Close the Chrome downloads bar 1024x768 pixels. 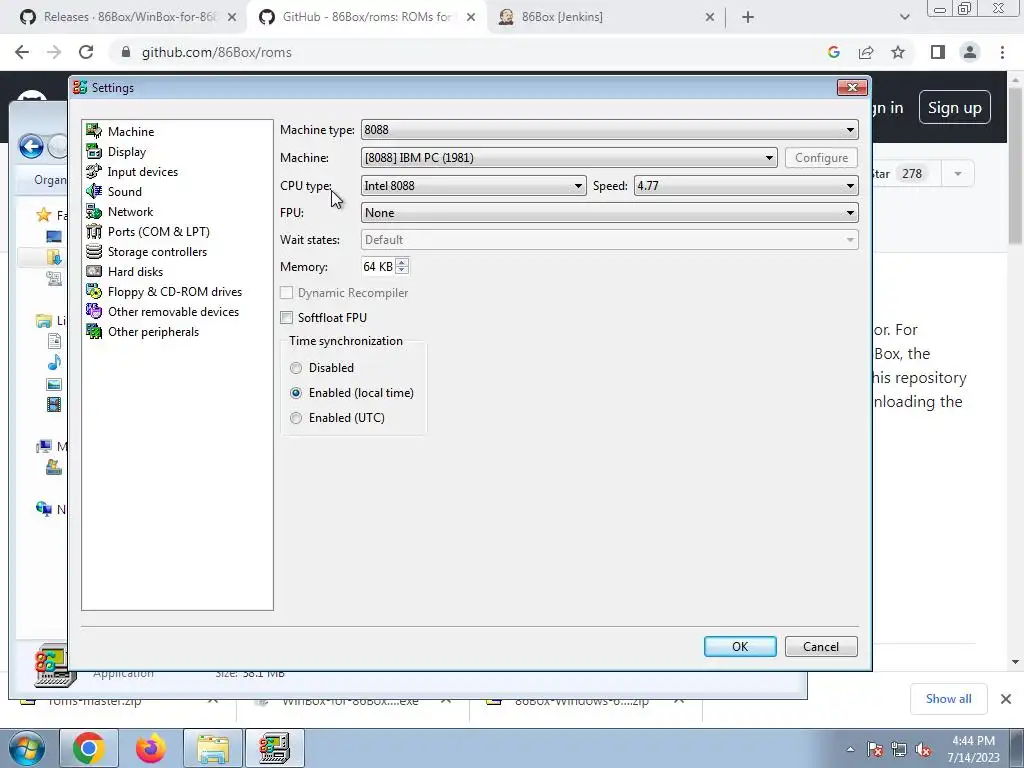(x=1006, y=699)
